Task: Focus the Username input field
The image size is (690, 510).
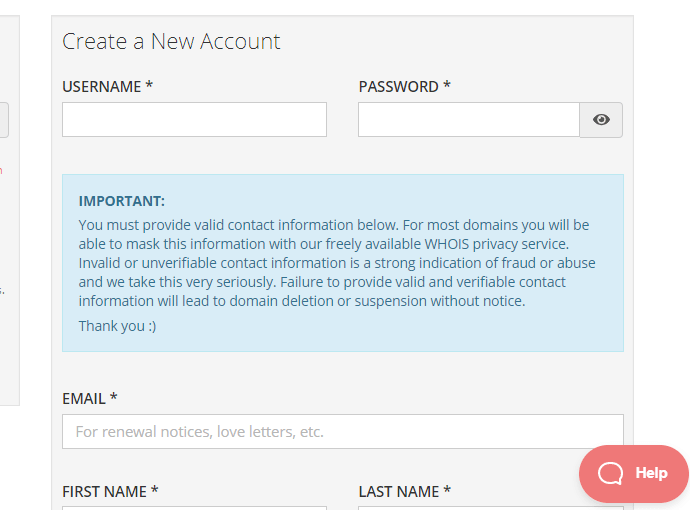Action: point(194,120)
